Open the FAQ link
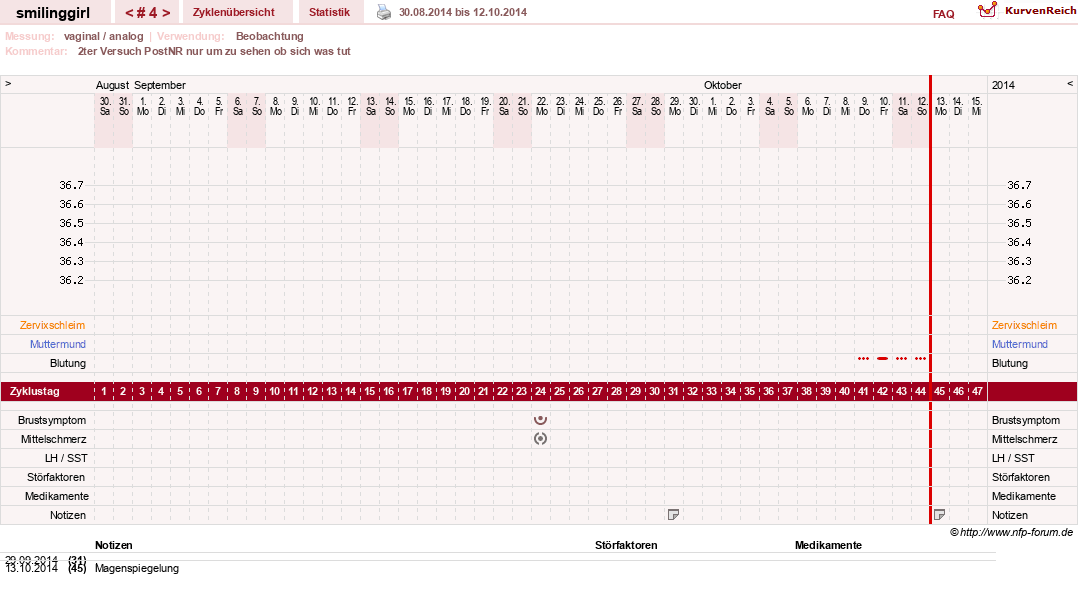The width and height of the screenshot is (1078, 604). click(x=943, y=14)
